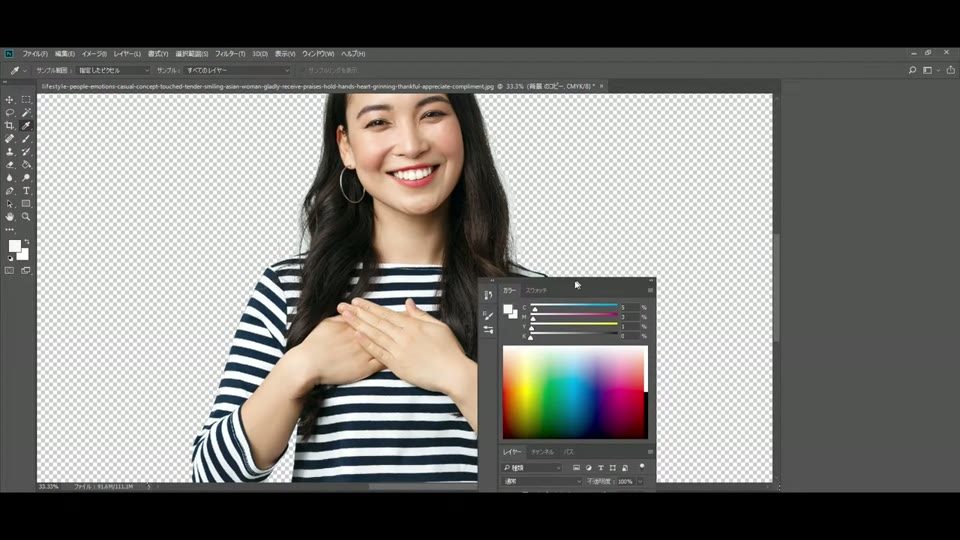Open the Layer menu
This screenshot has height=540, width=960.
click(127, 54)
